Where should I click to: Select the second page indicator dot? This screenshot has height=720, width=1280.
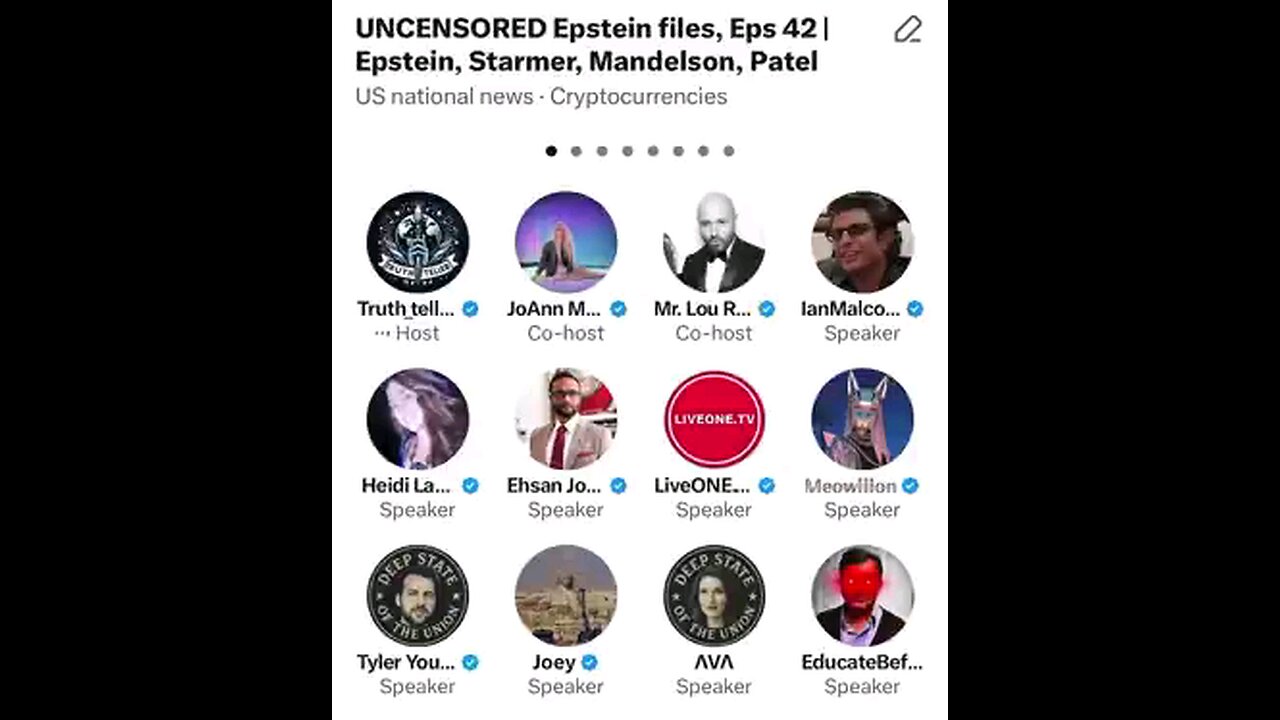(576, 151)
